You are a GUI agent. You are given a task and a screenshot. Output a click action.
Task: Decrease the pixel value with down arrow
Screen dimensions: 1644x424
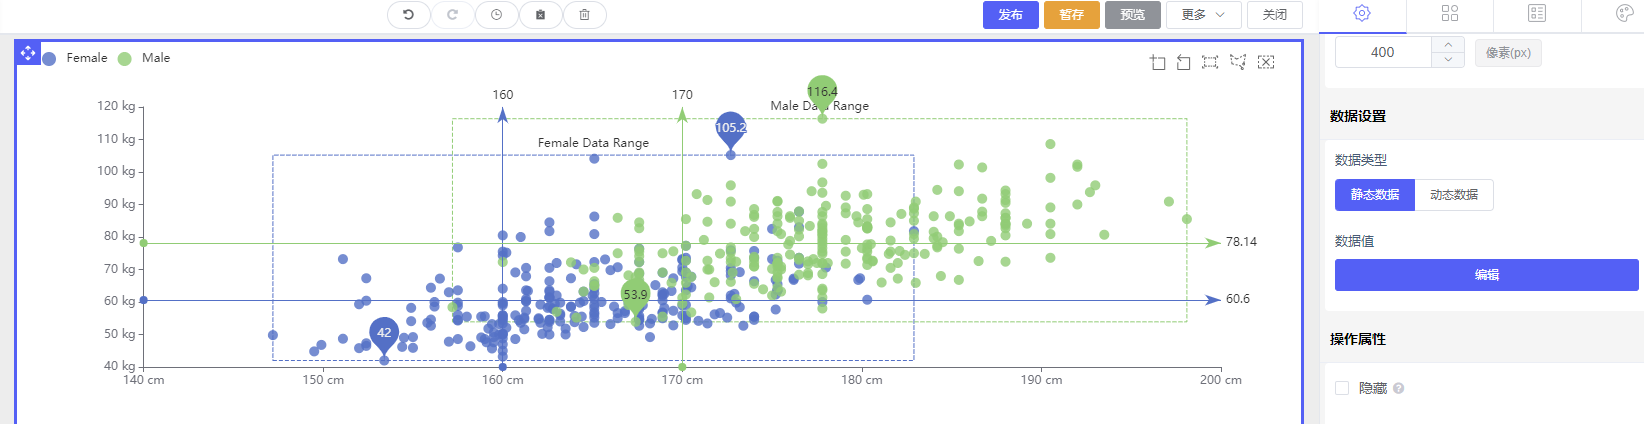coord(1448,60)
